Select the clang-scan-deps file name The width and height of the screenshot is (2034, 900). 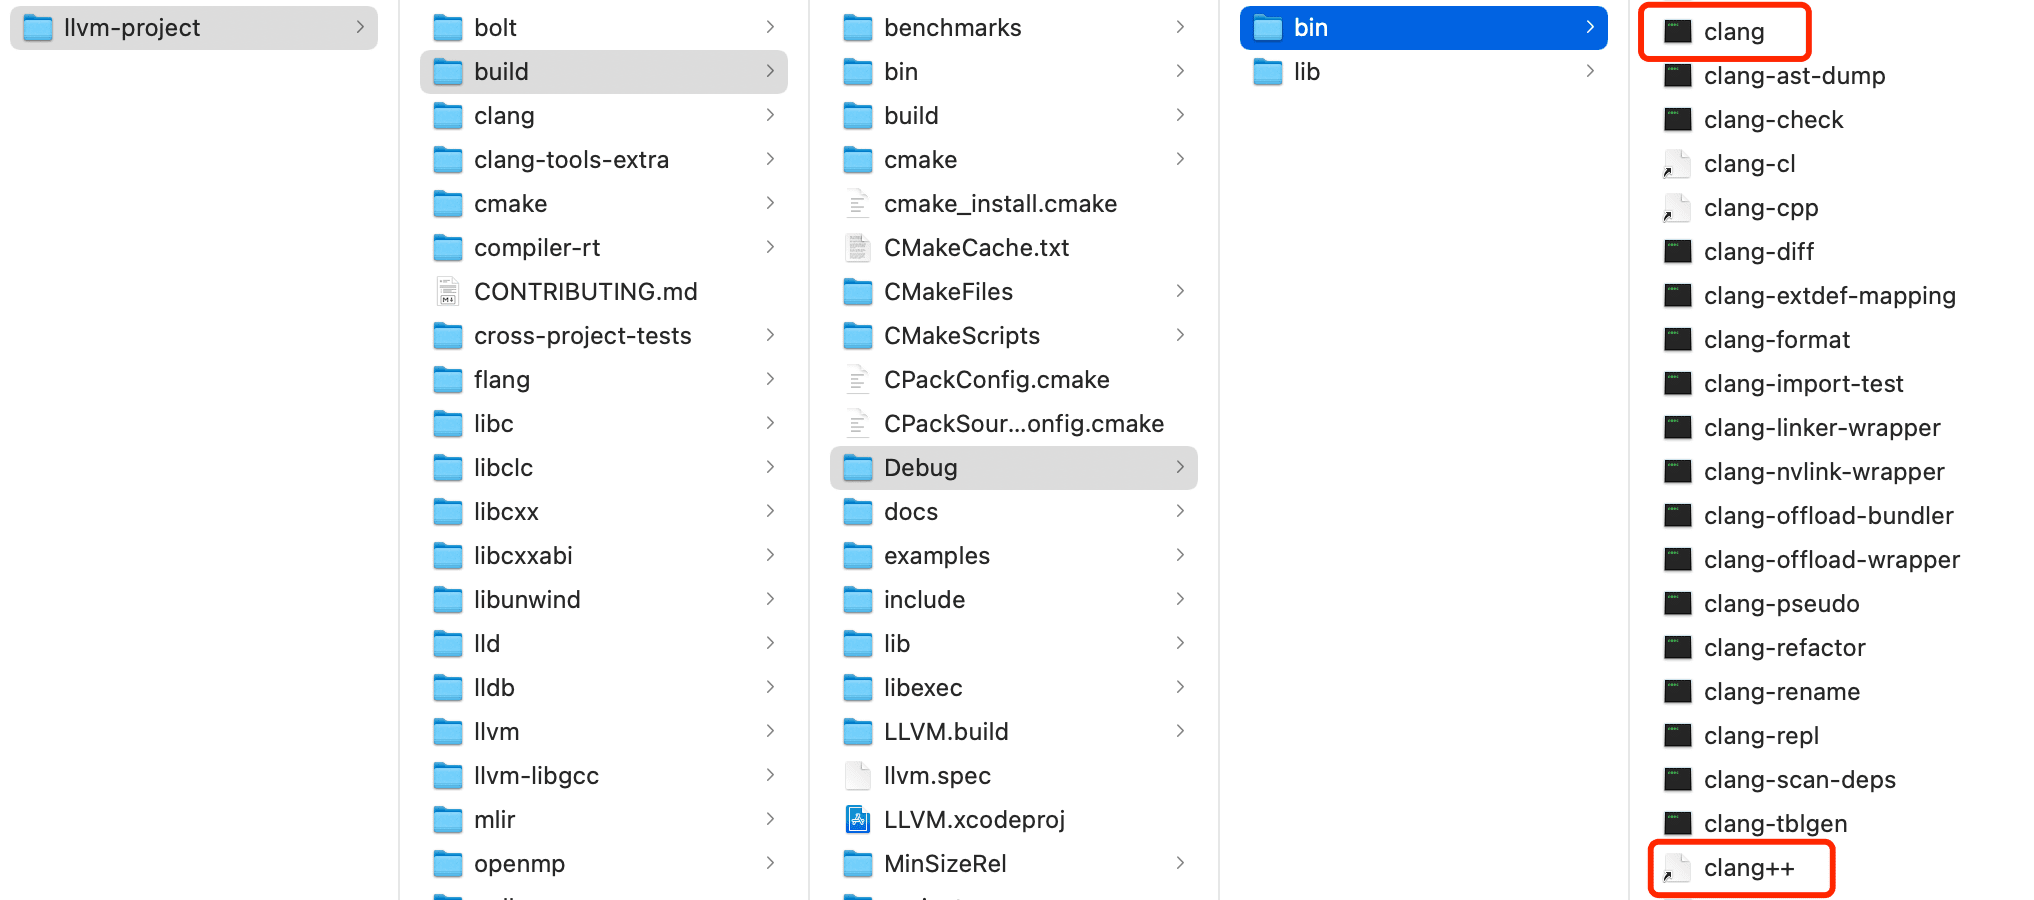point(1800,780)
